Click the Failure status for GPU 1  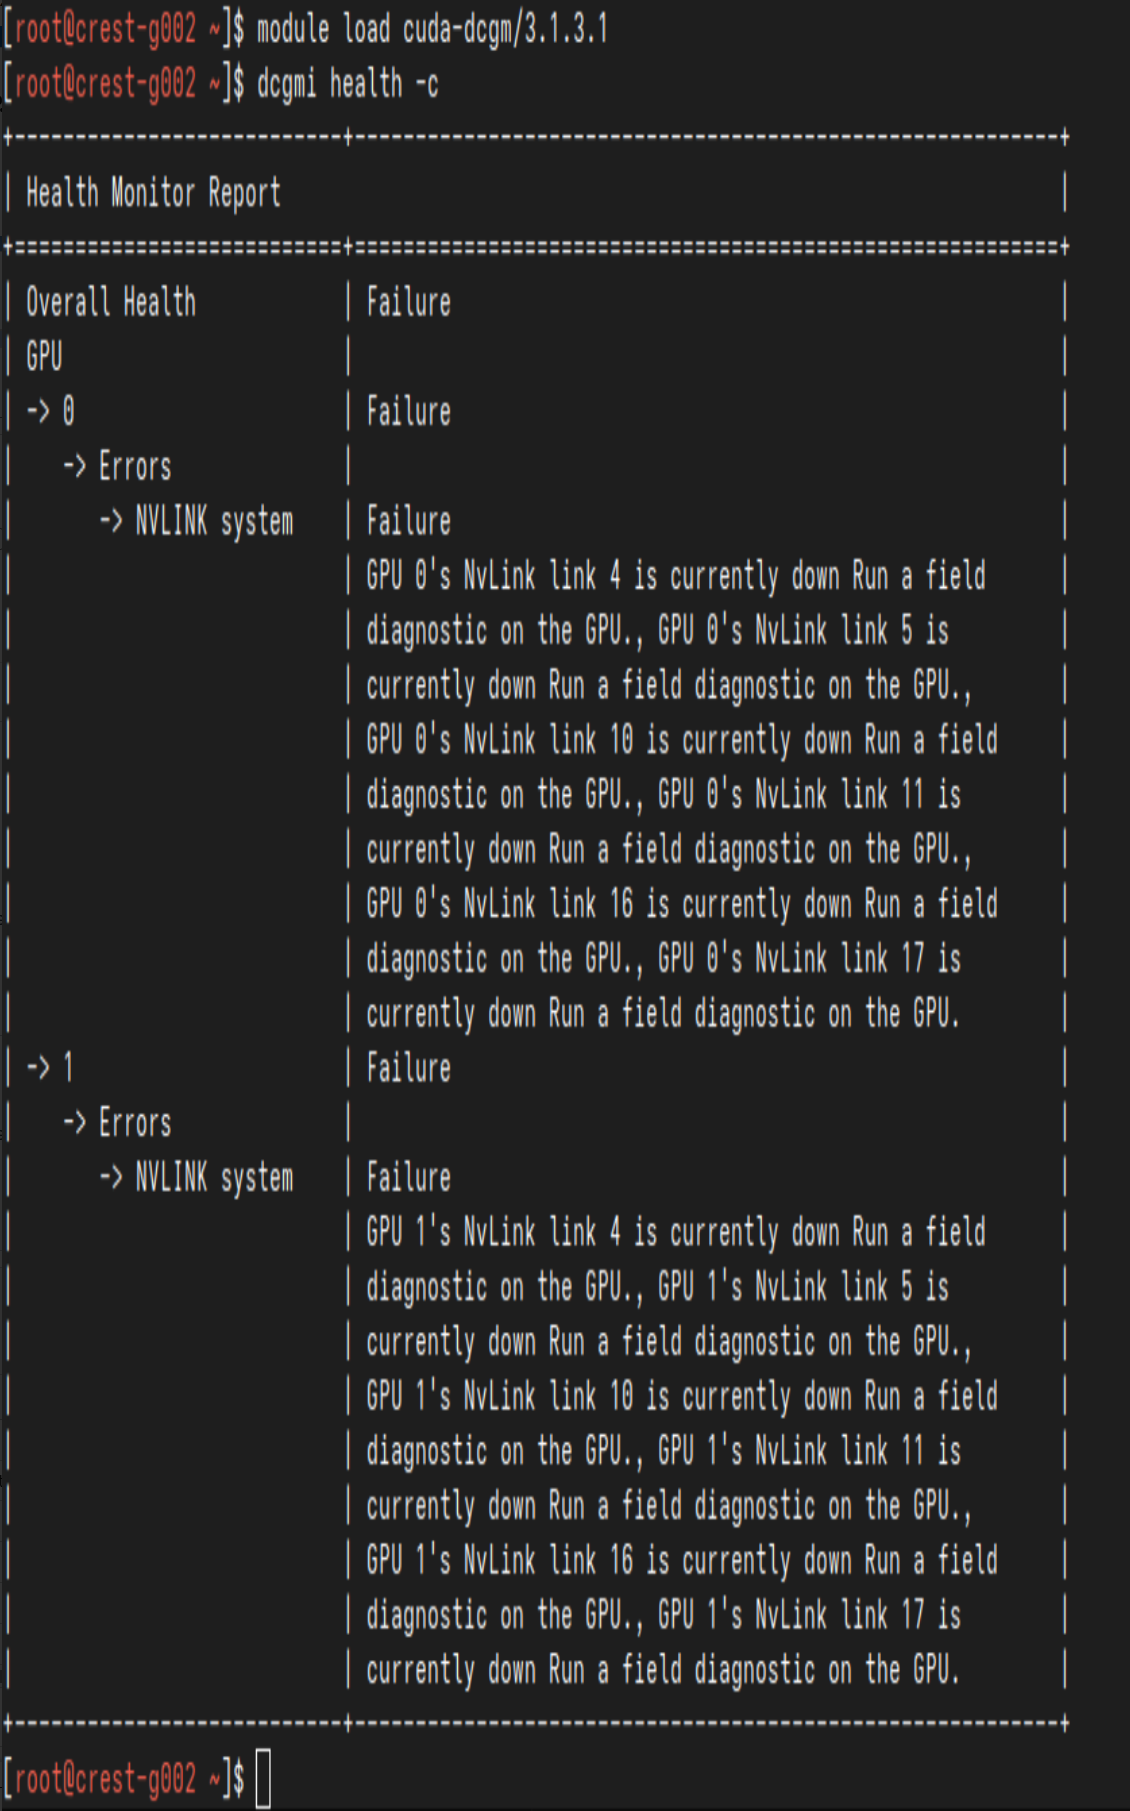point(408,1068)
